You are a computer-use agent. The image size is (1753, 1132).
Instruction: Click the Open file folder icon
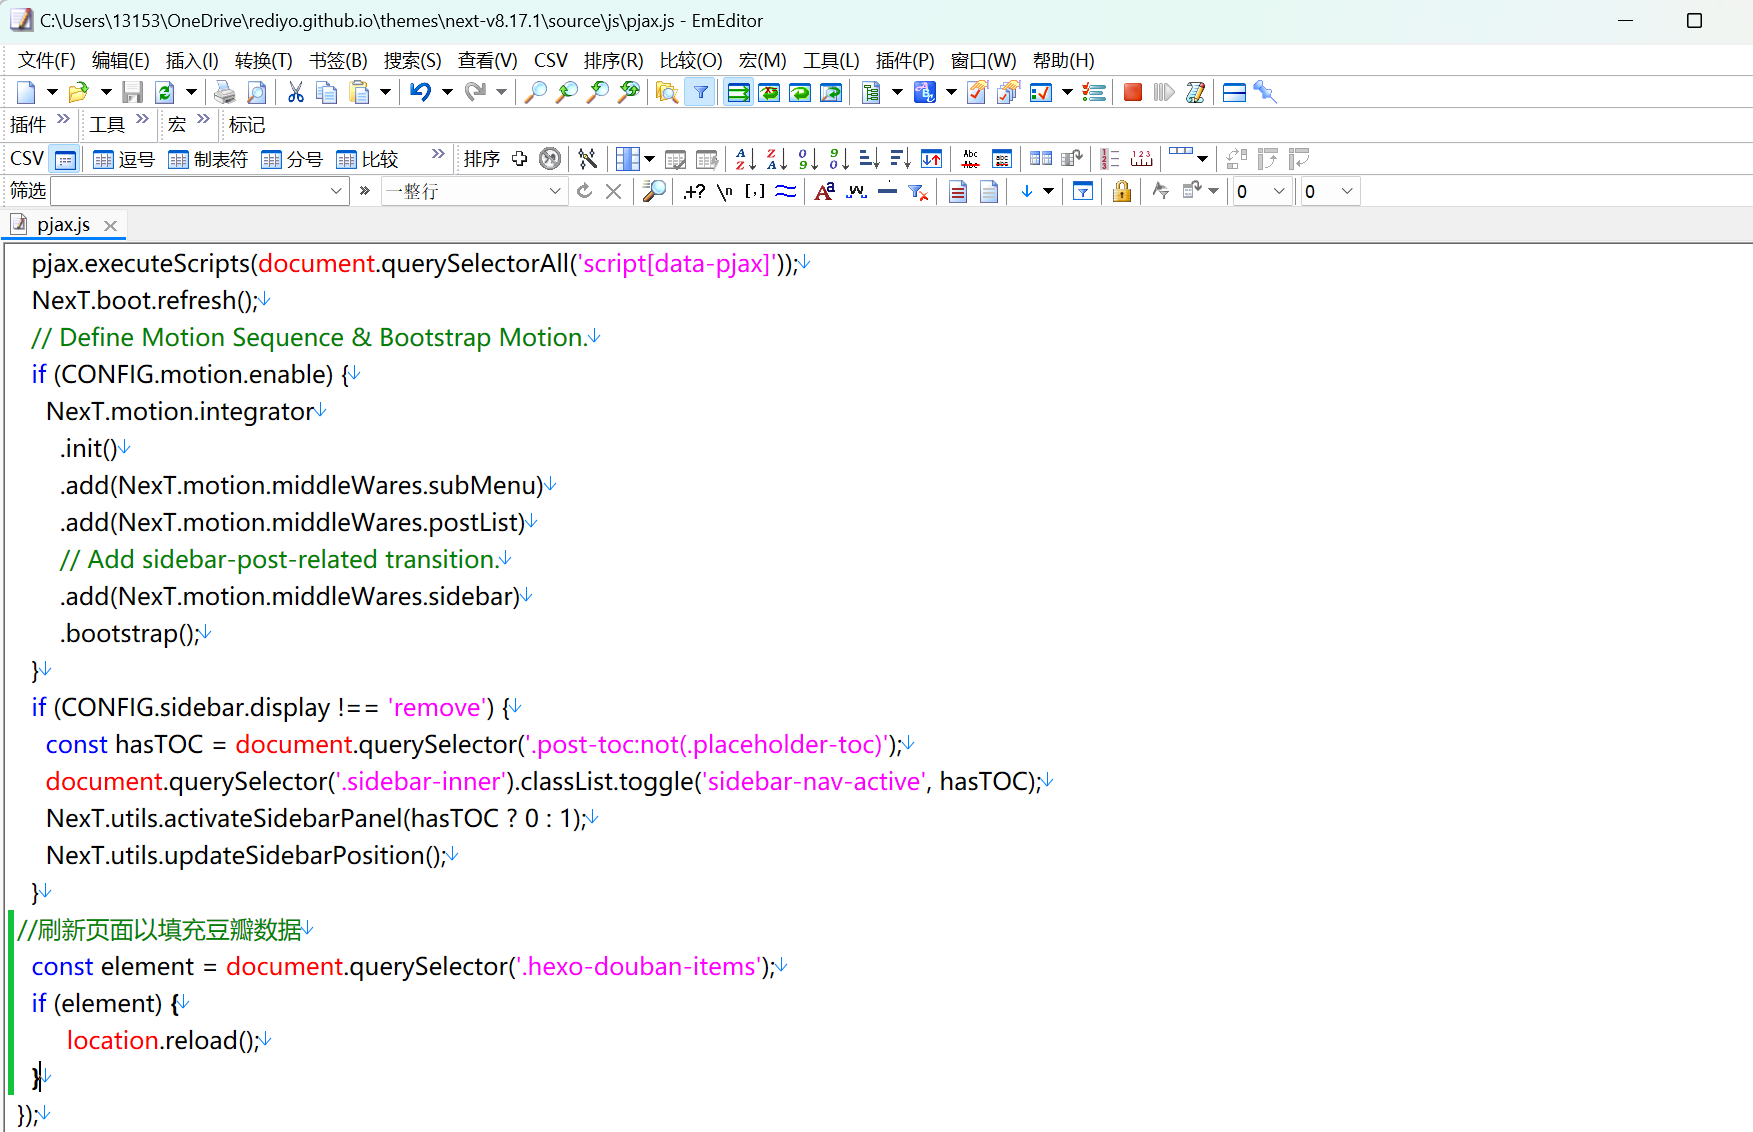pos(79,93)
